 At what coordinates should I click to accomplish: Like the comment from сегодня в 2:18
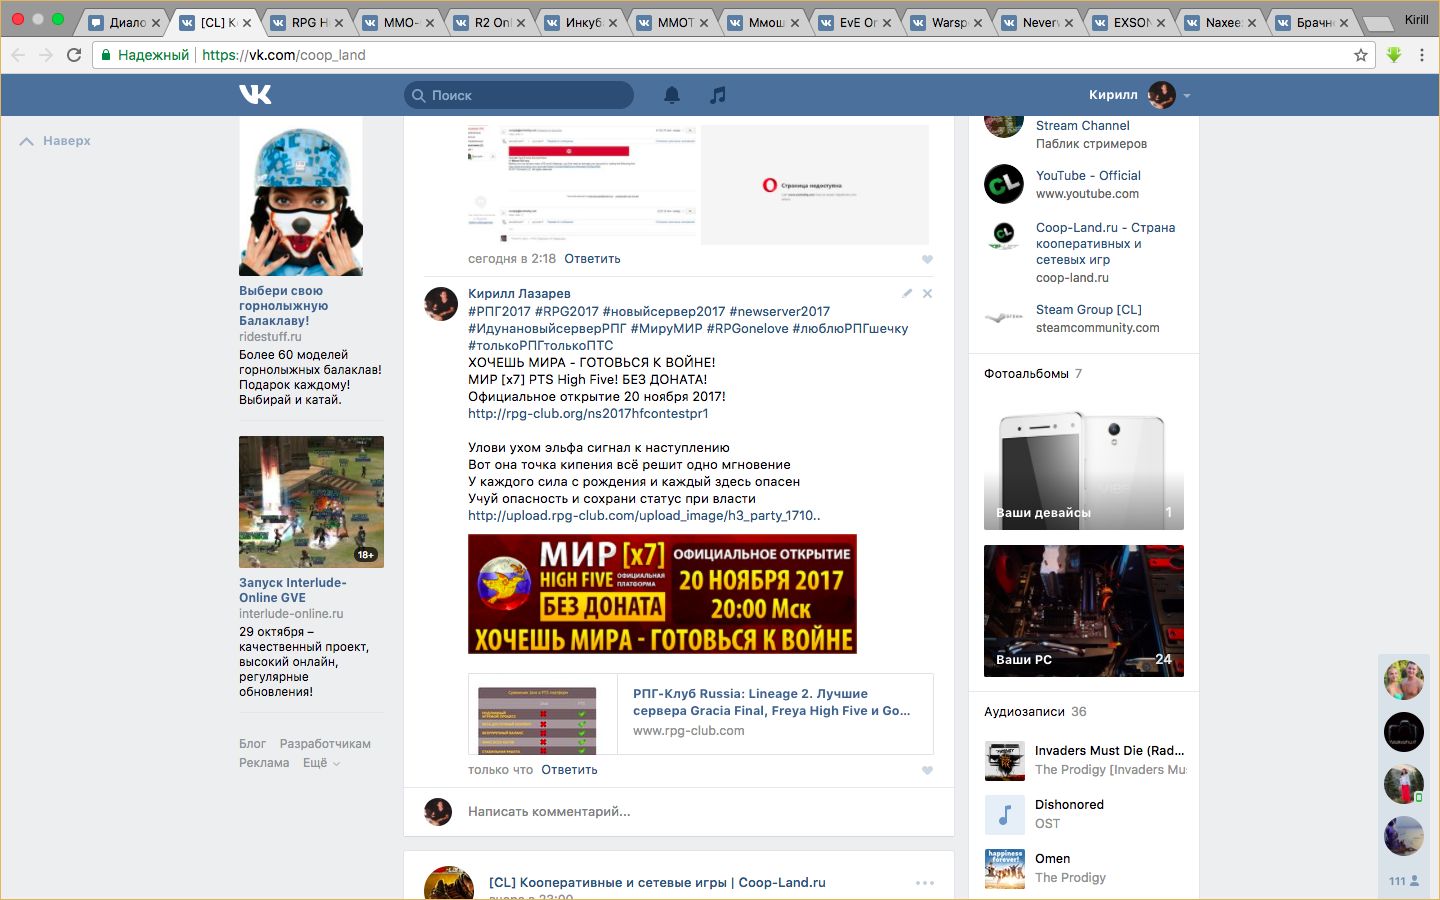click(927, 259)
